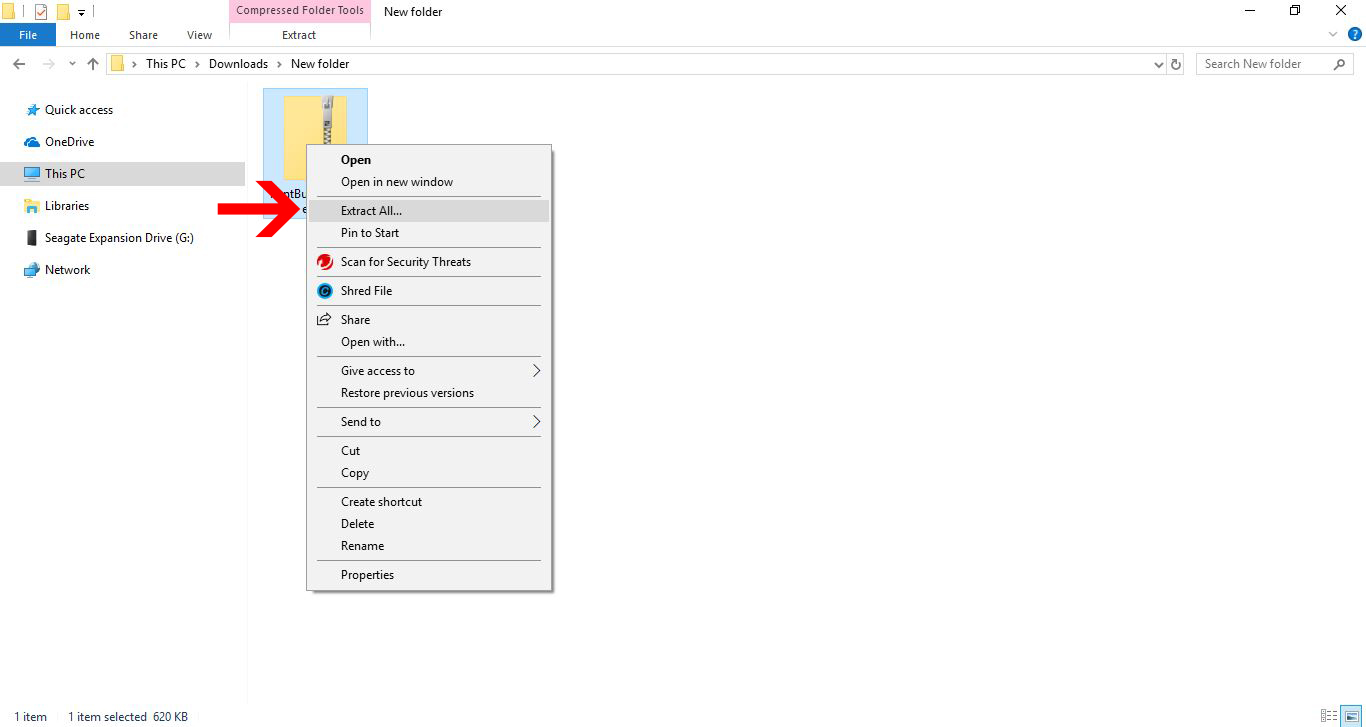1366x727 pixels.
Task: Choose Open with... entry
Action: tap(429, 342)
